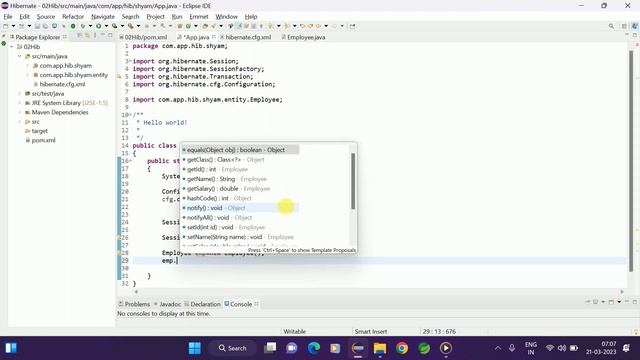Expand the com.app.hib.shyam.entity package
This screenshot has width=640, height=360.
[28, 75]
